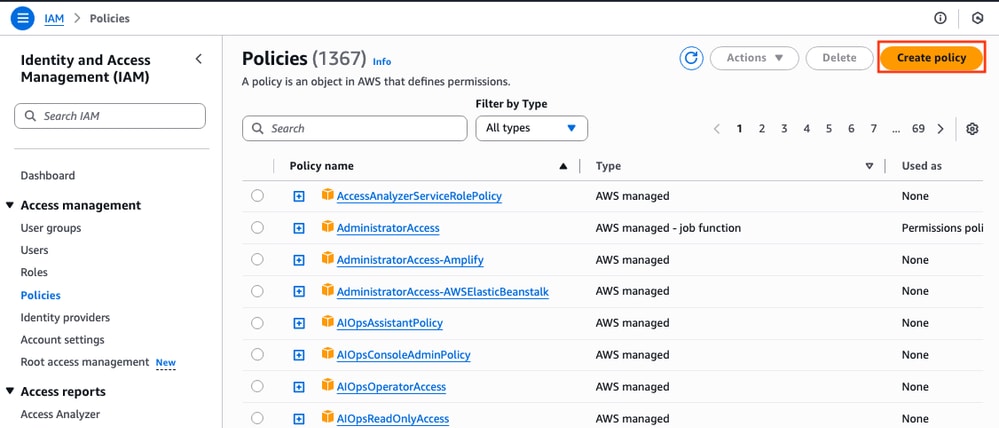The image size is (999, 428).
Task: Select Policies in the sidebar
Action: [41, 296]
